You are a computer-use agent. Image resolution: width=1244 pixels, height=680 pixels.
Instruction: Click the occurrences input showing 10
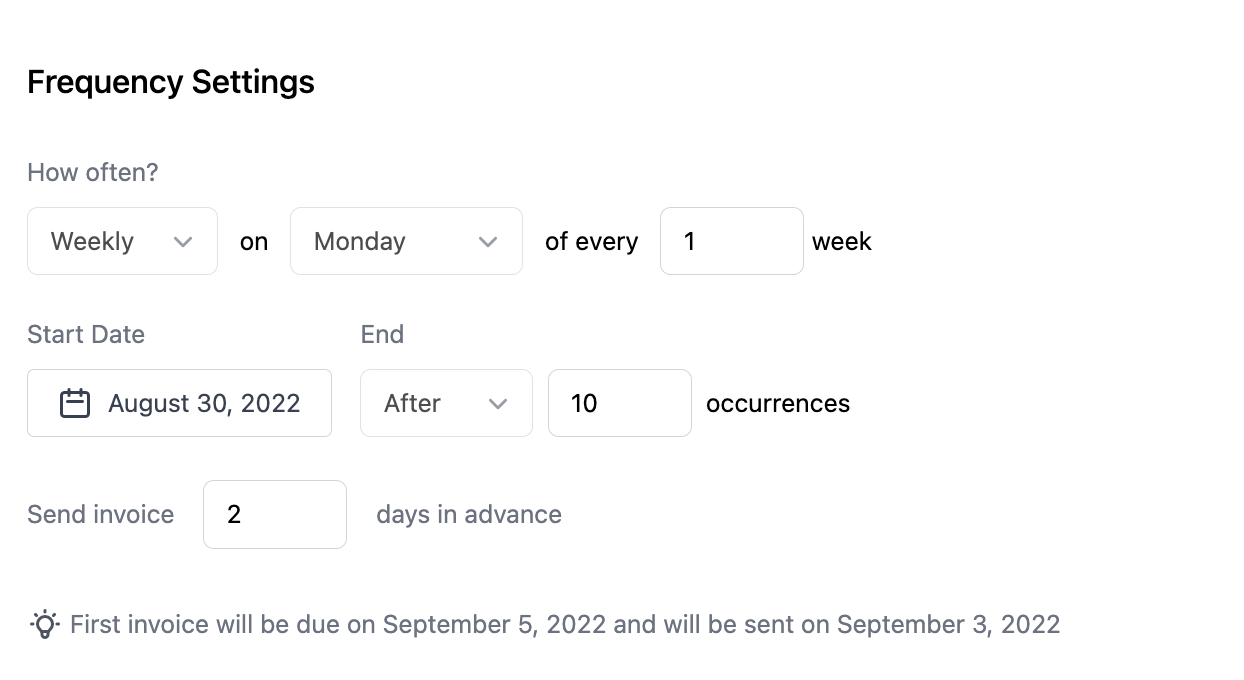click(x=619, y=403)
